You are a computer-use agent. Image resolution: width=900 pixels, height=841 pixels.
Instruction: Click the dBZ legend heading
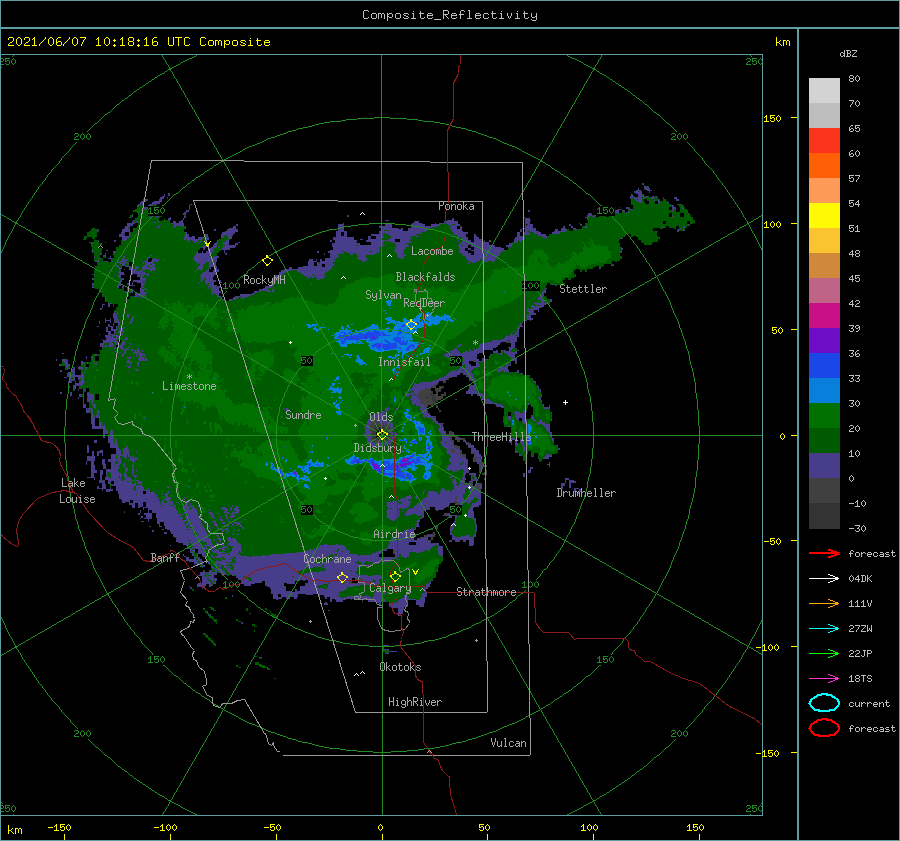[848, 53]
